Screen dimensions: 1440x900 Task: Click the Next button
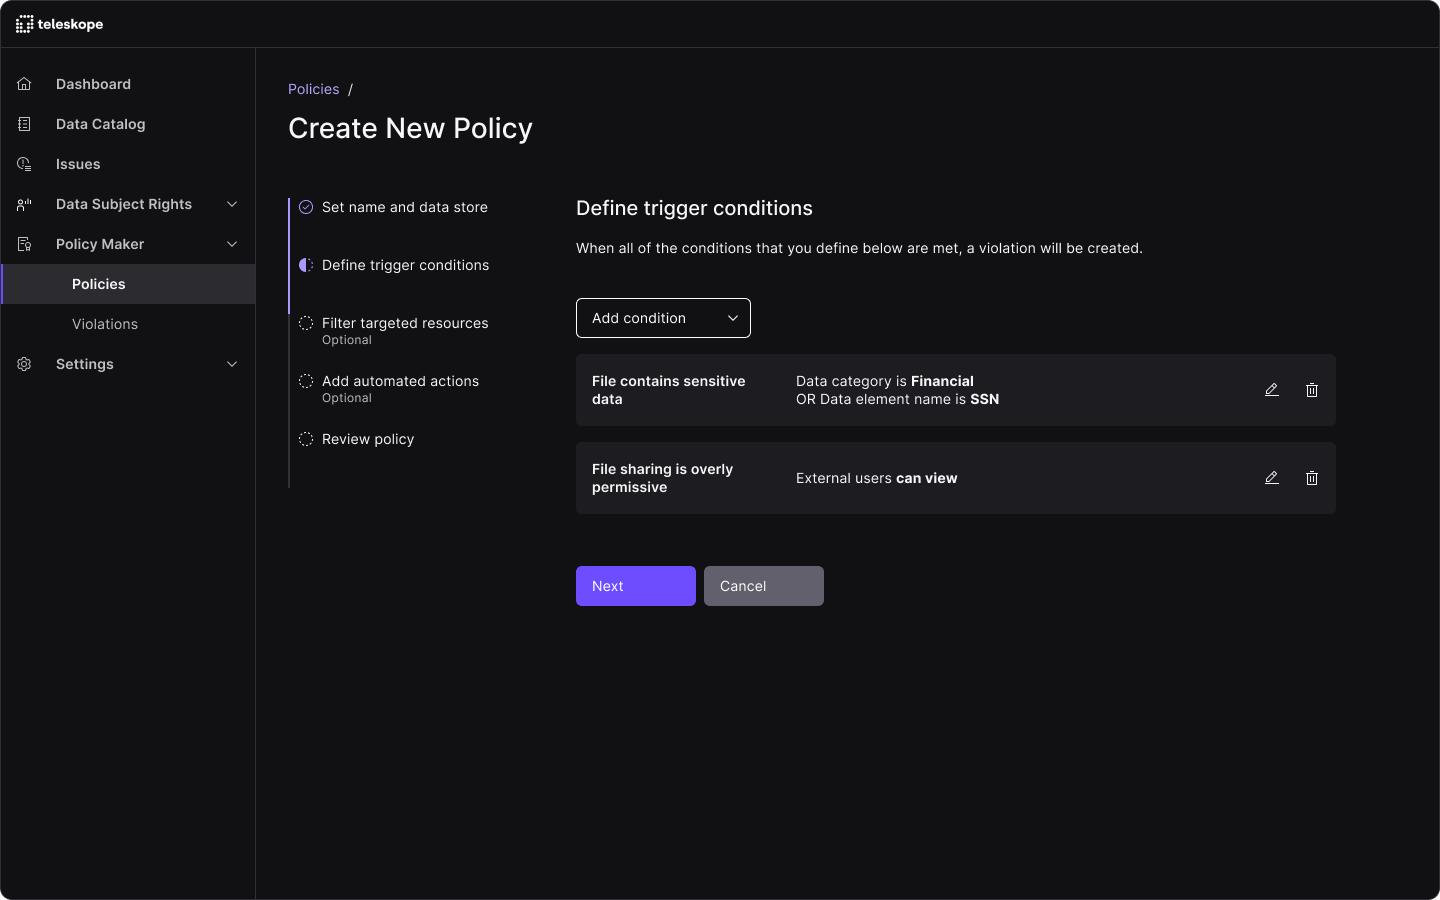click(x=636, y=586)
